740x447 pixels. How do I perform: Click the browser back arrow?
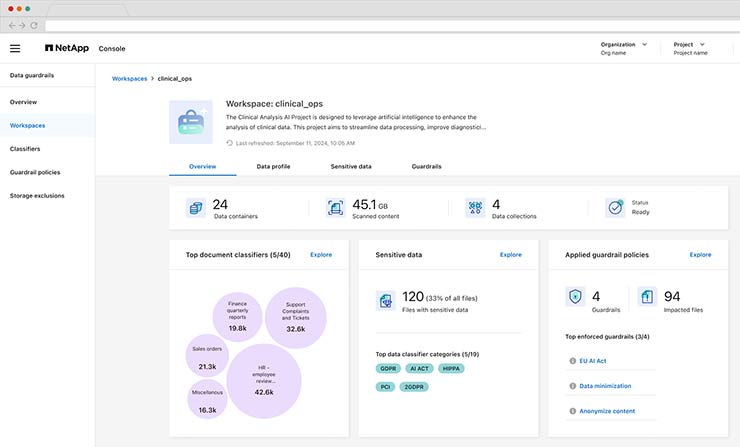10,24
